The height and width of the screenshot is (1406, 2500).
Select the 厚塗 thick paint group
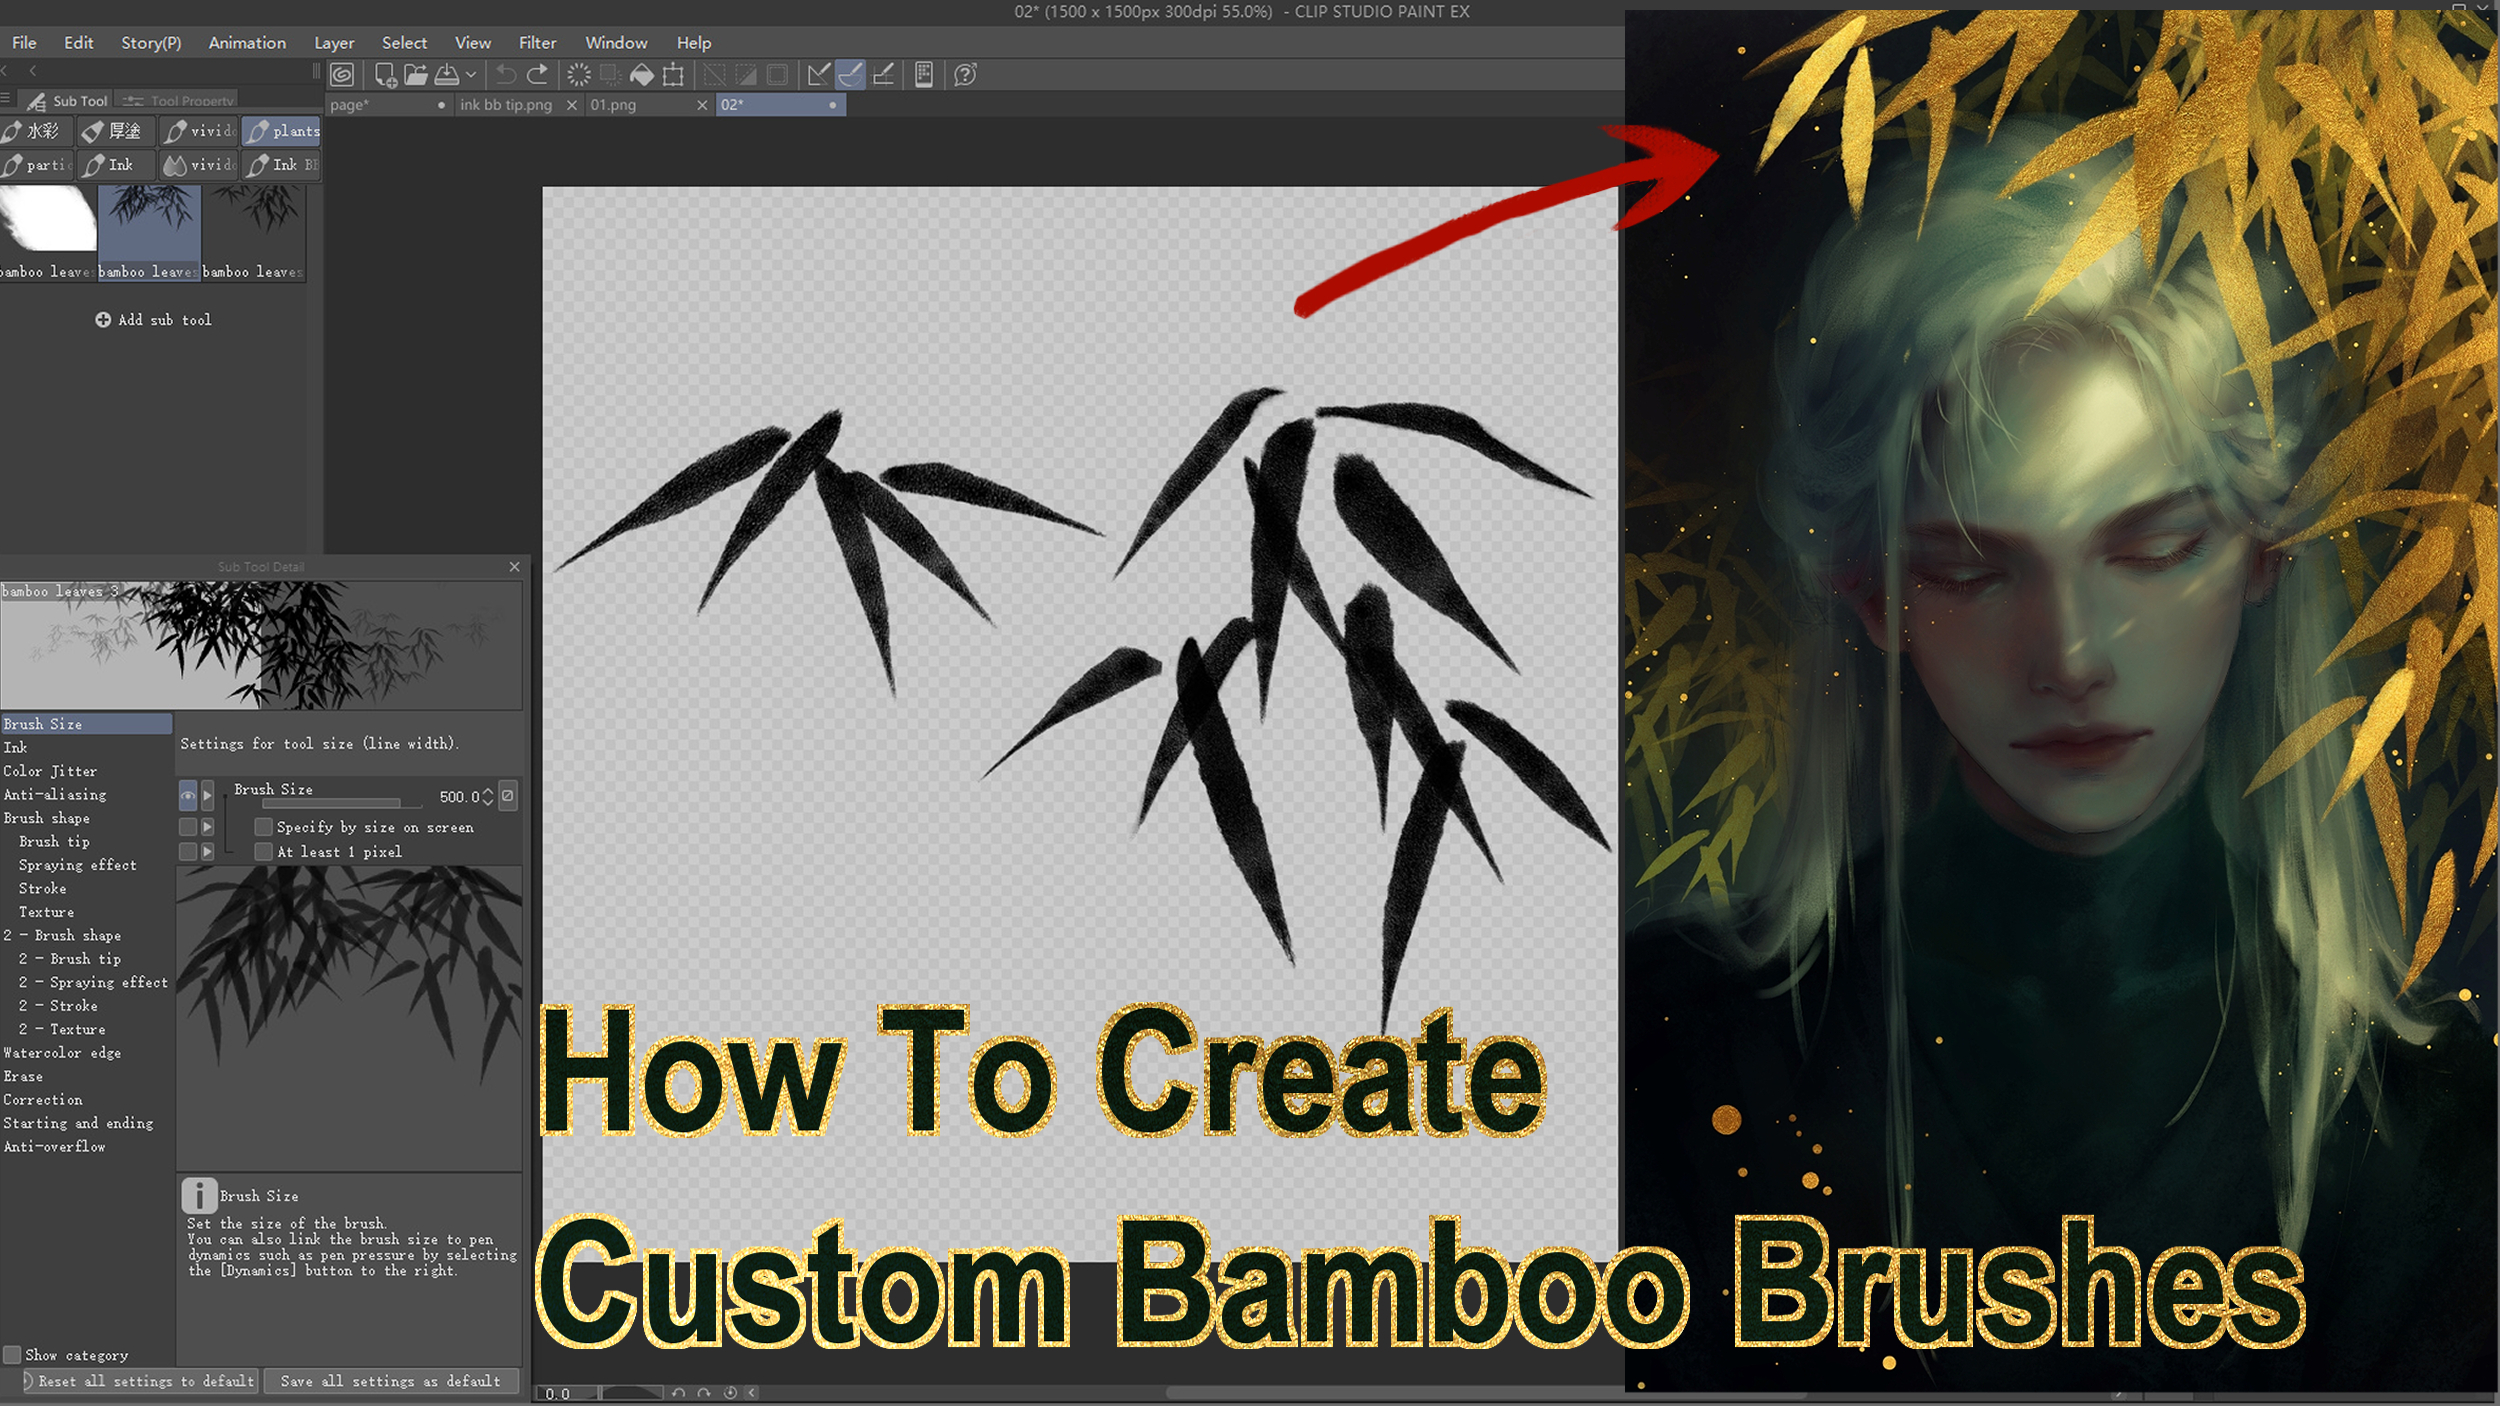pos(117,131)
